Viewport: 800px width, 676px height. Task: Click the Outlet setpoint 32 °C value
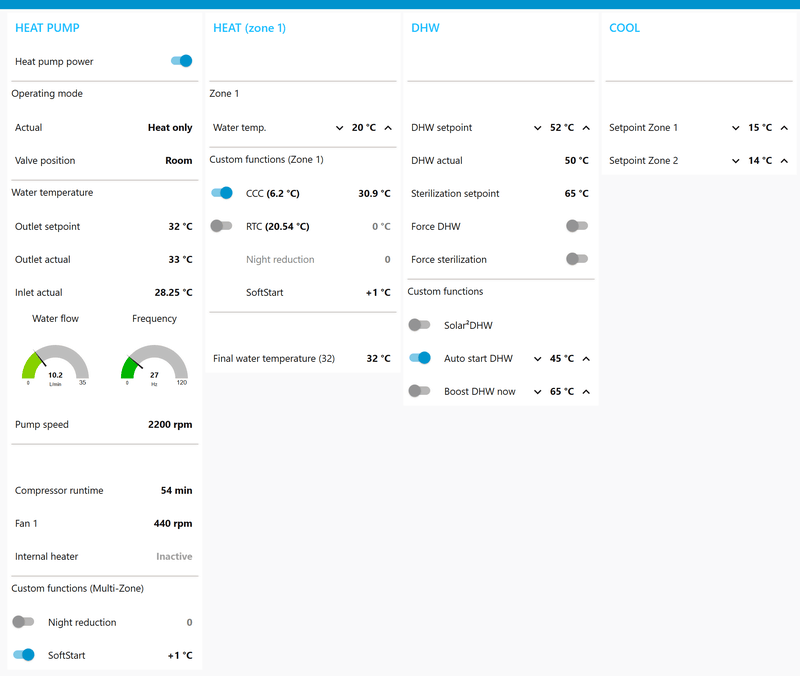[180, 226]
